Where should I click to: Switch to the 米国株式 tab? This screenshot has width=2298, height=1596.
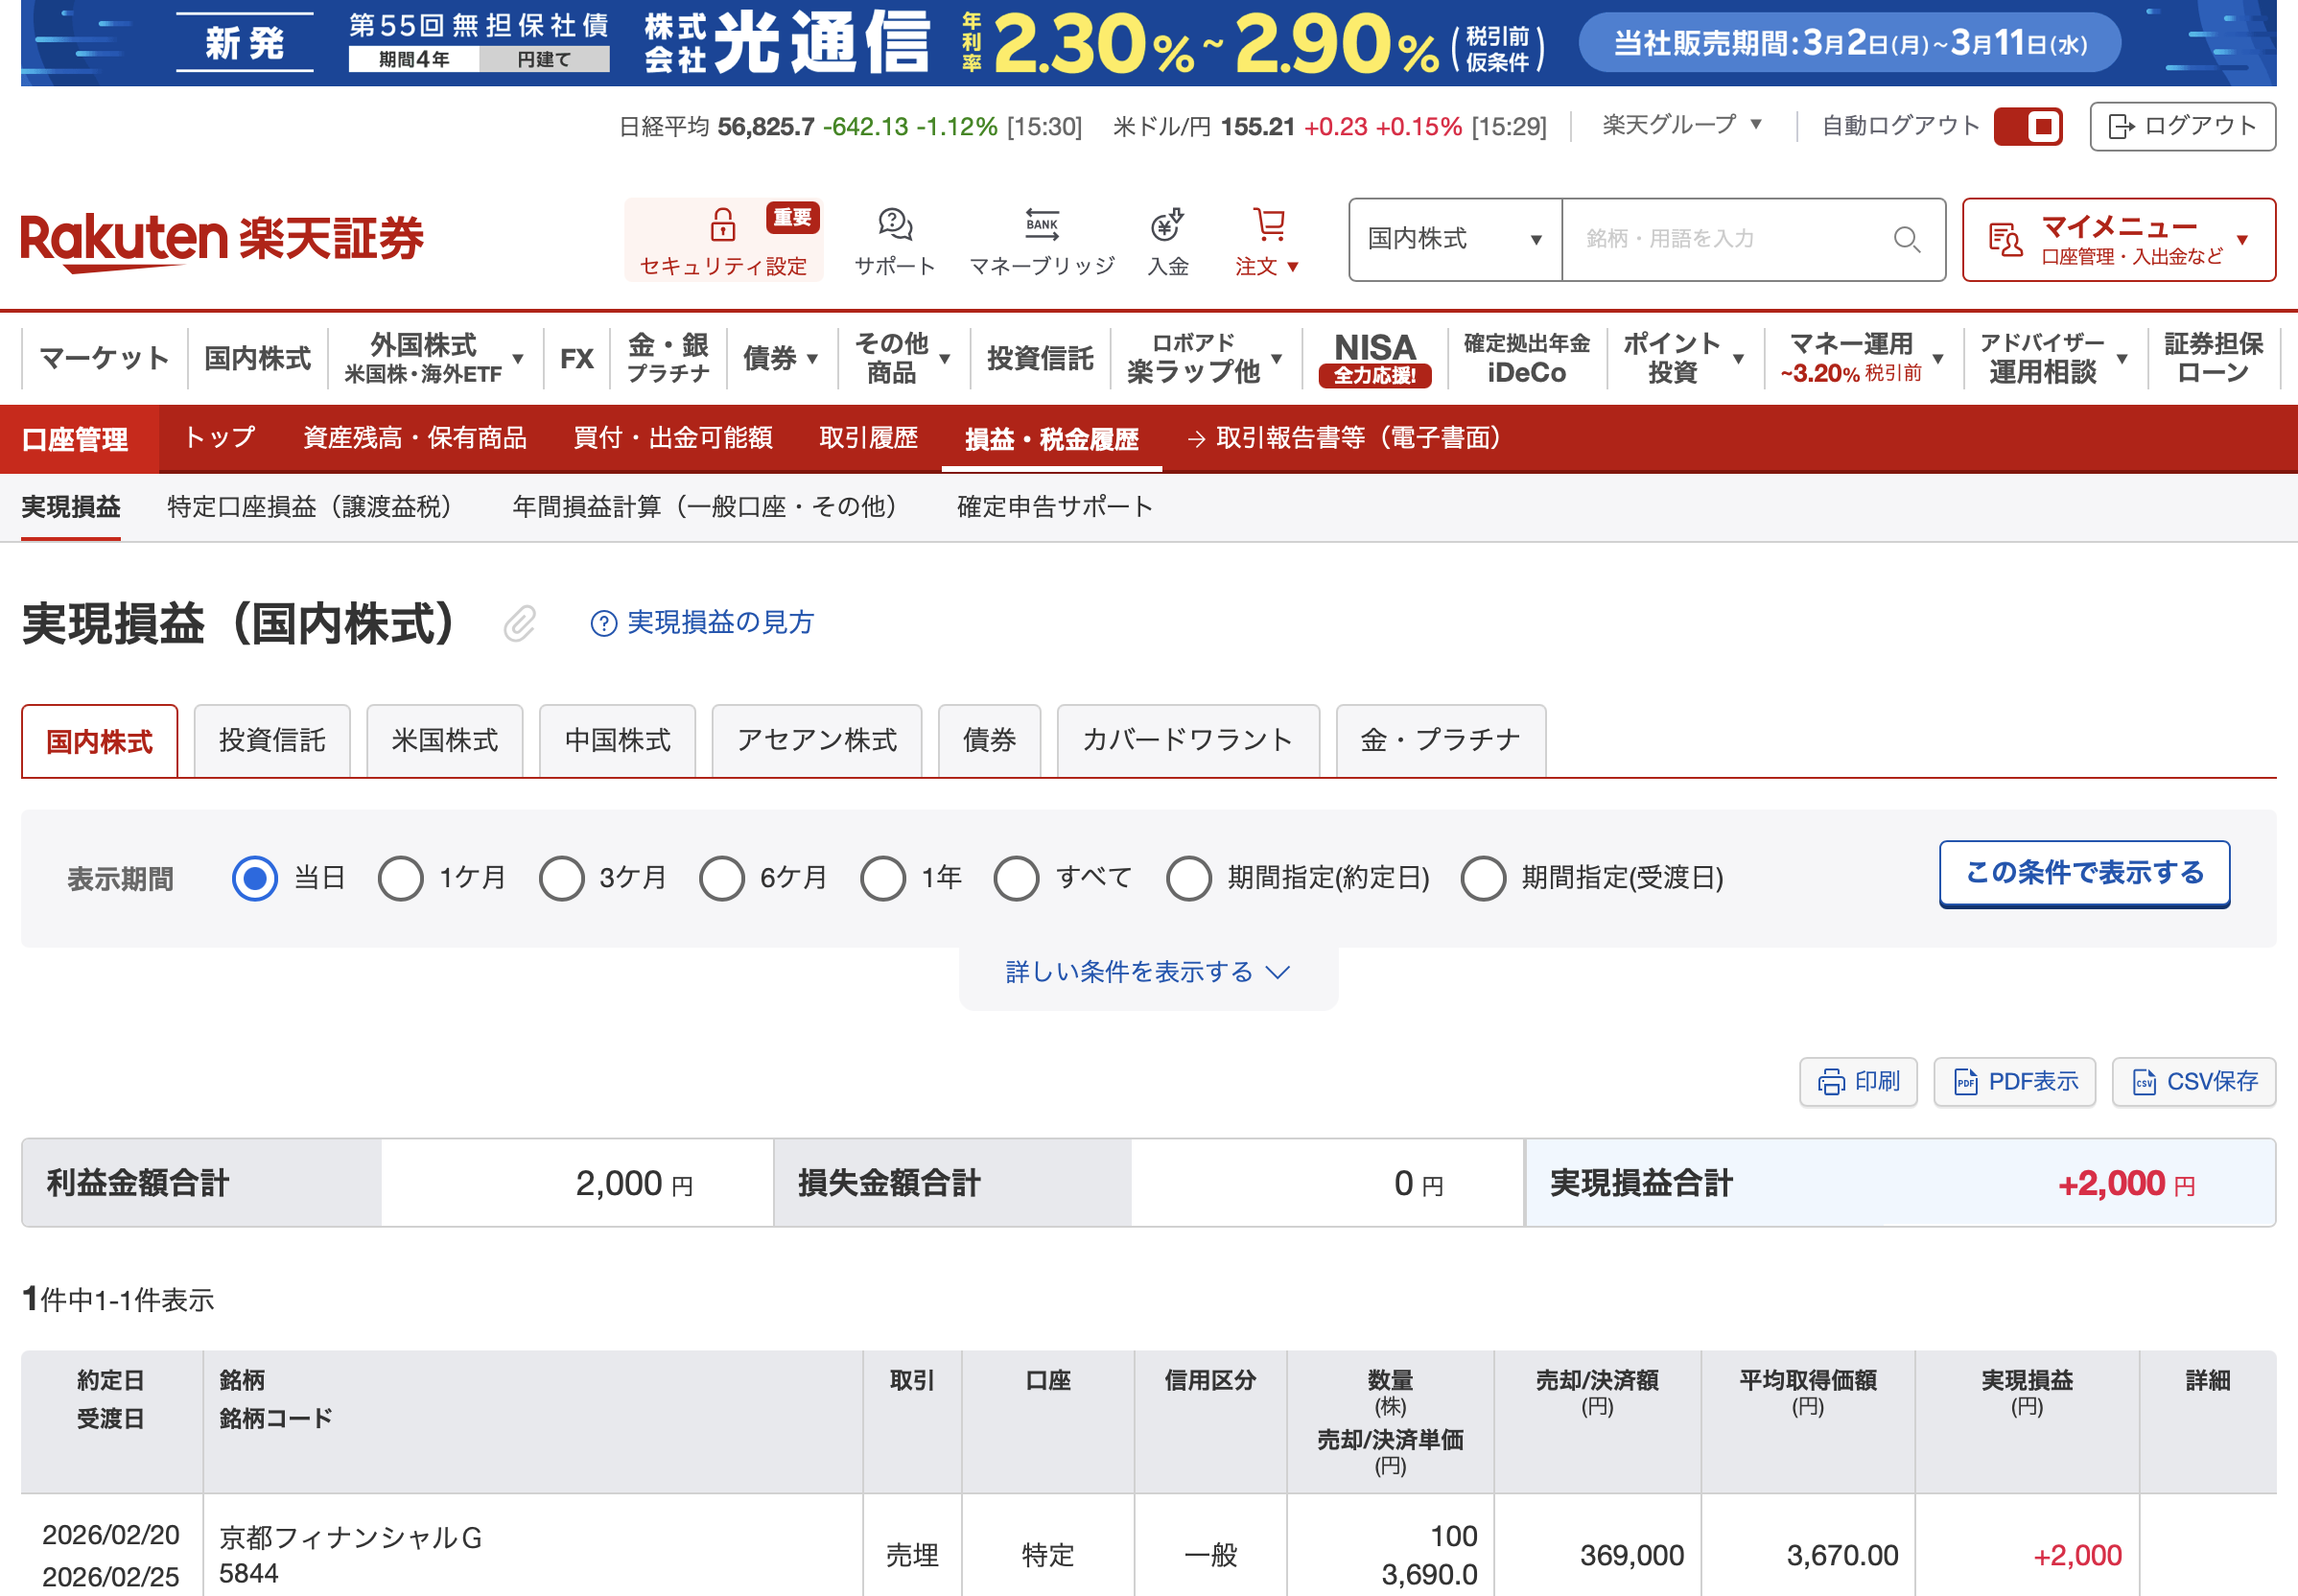(445, 741)
